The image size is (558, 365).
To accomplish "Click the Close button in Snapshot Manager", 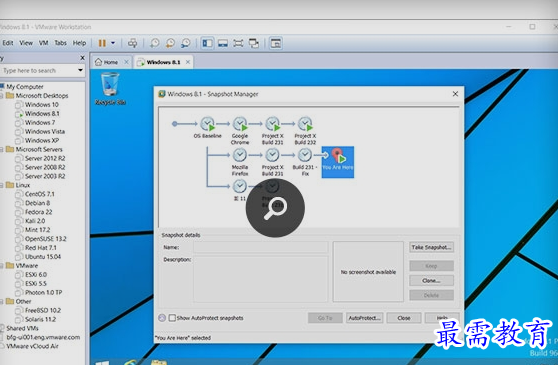I will 404,318.
